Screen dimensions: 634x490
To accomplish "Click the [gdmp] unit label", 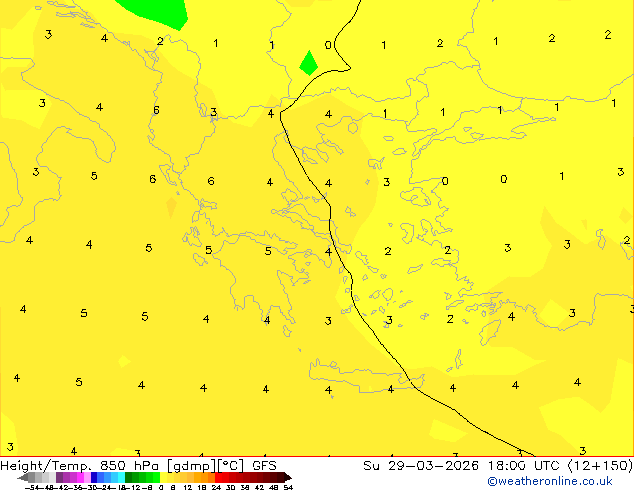I will 191,466.
